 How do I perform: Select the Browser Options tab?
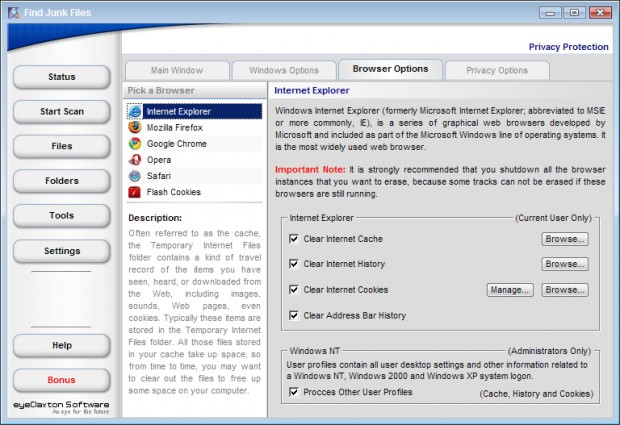point(391,70)
